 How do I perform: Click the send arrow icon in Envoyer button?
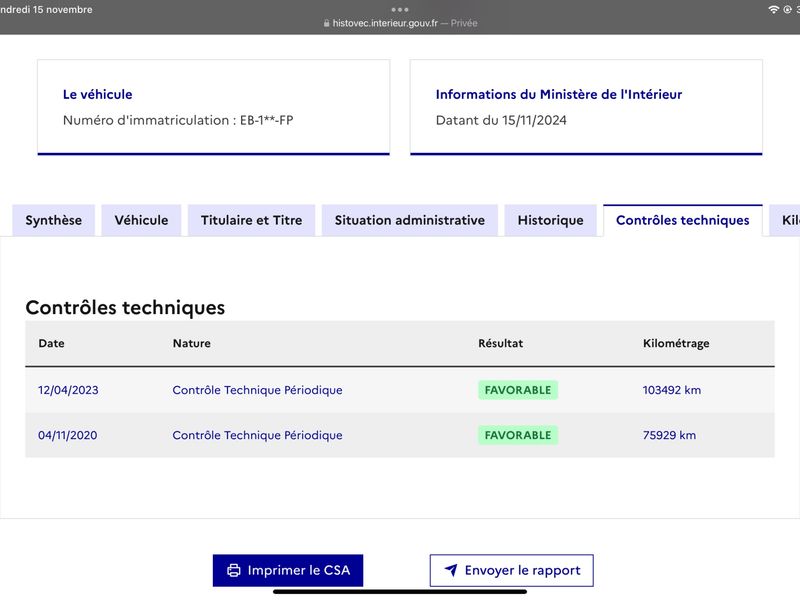pos(451,570)
